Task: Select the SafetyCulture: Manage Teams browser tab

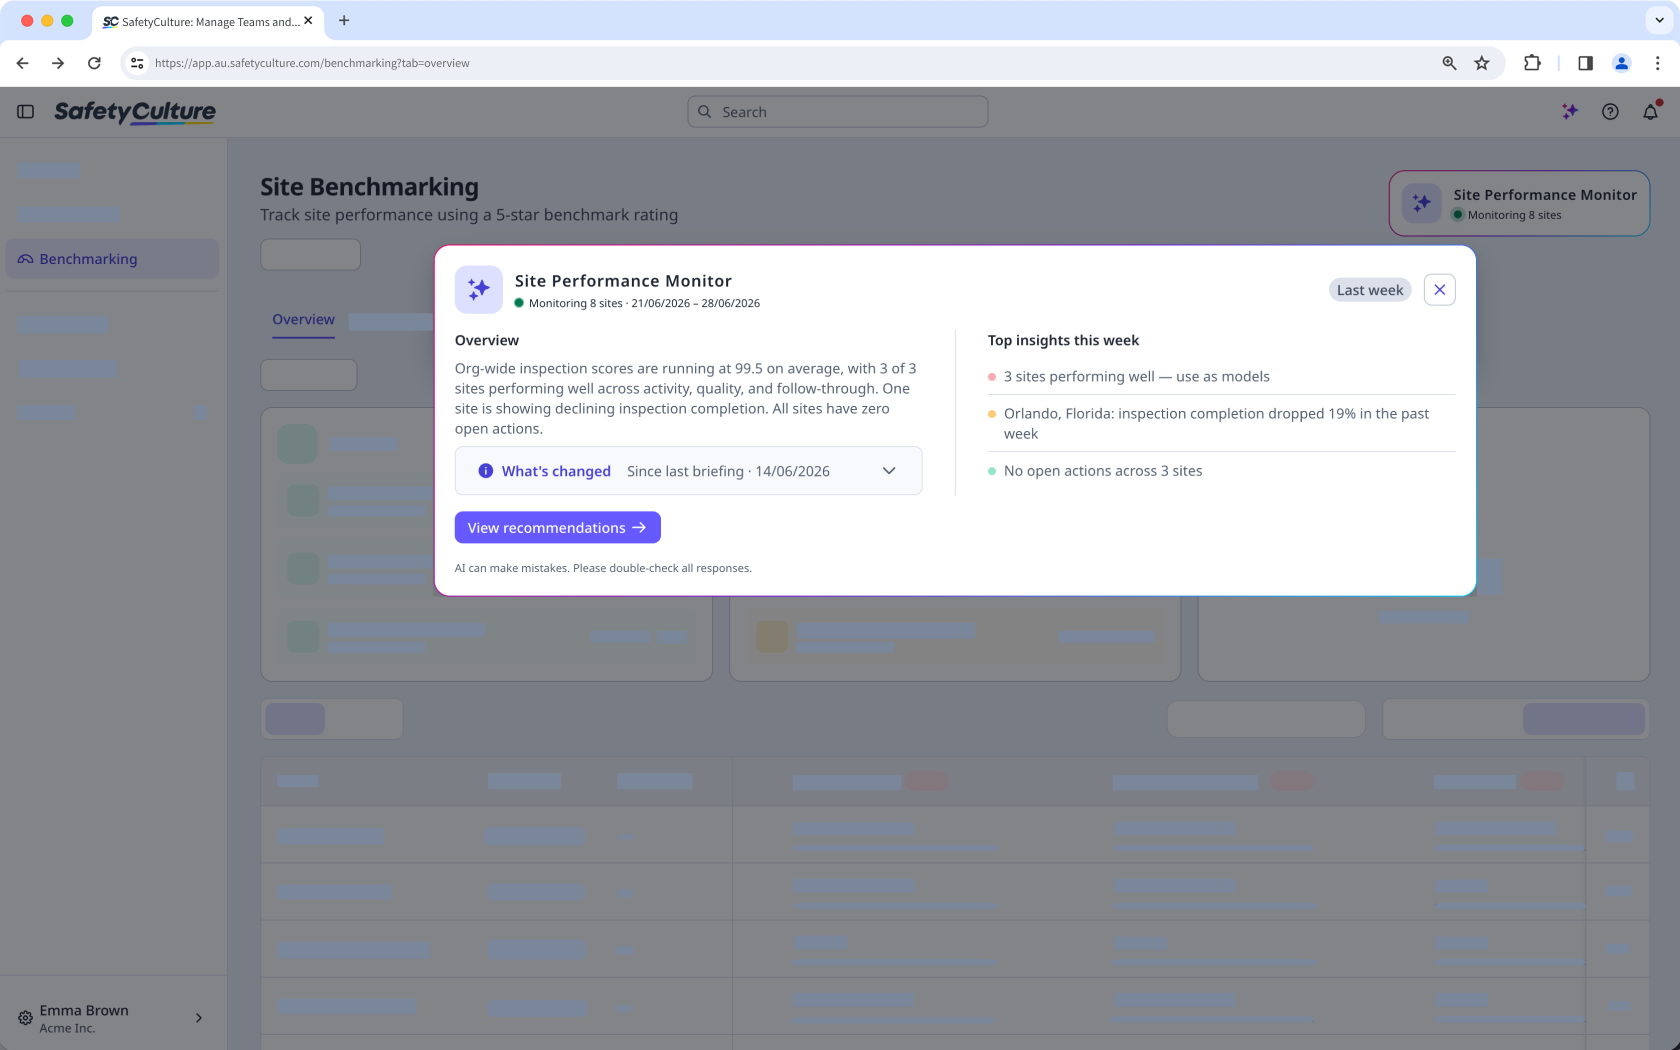Action: click(x=207, y=21)
